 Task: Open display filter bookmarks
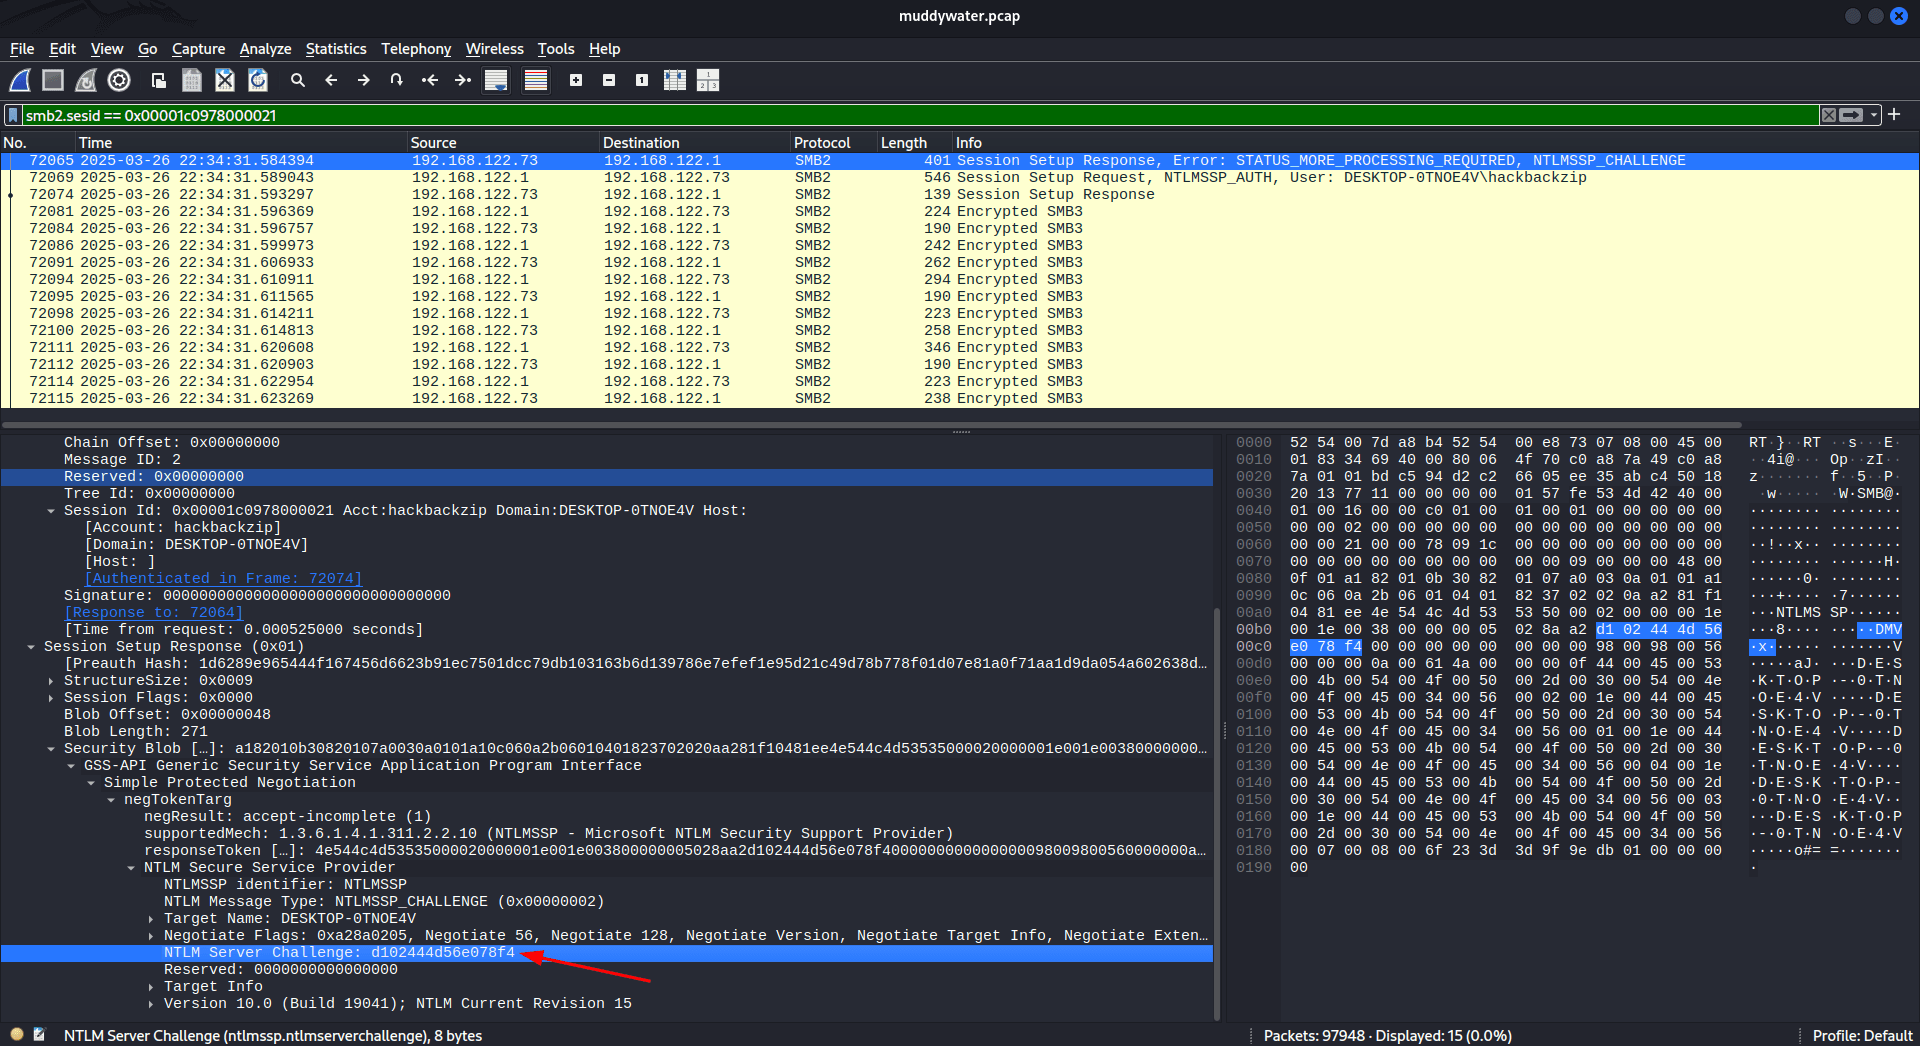tap(13, 115)
